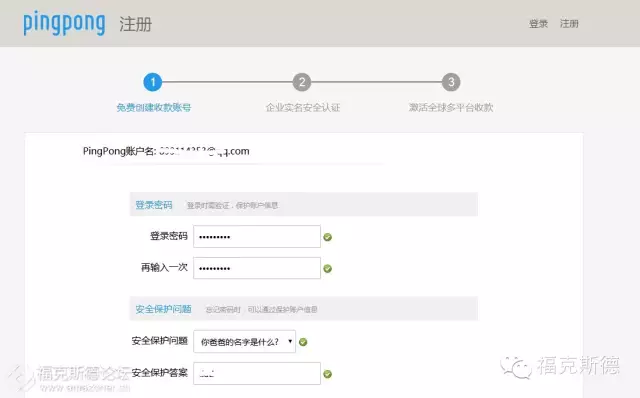Click the pingpong logo
Image resolution: width=640 pixels, height=398 pixels.
pos(64,23)
